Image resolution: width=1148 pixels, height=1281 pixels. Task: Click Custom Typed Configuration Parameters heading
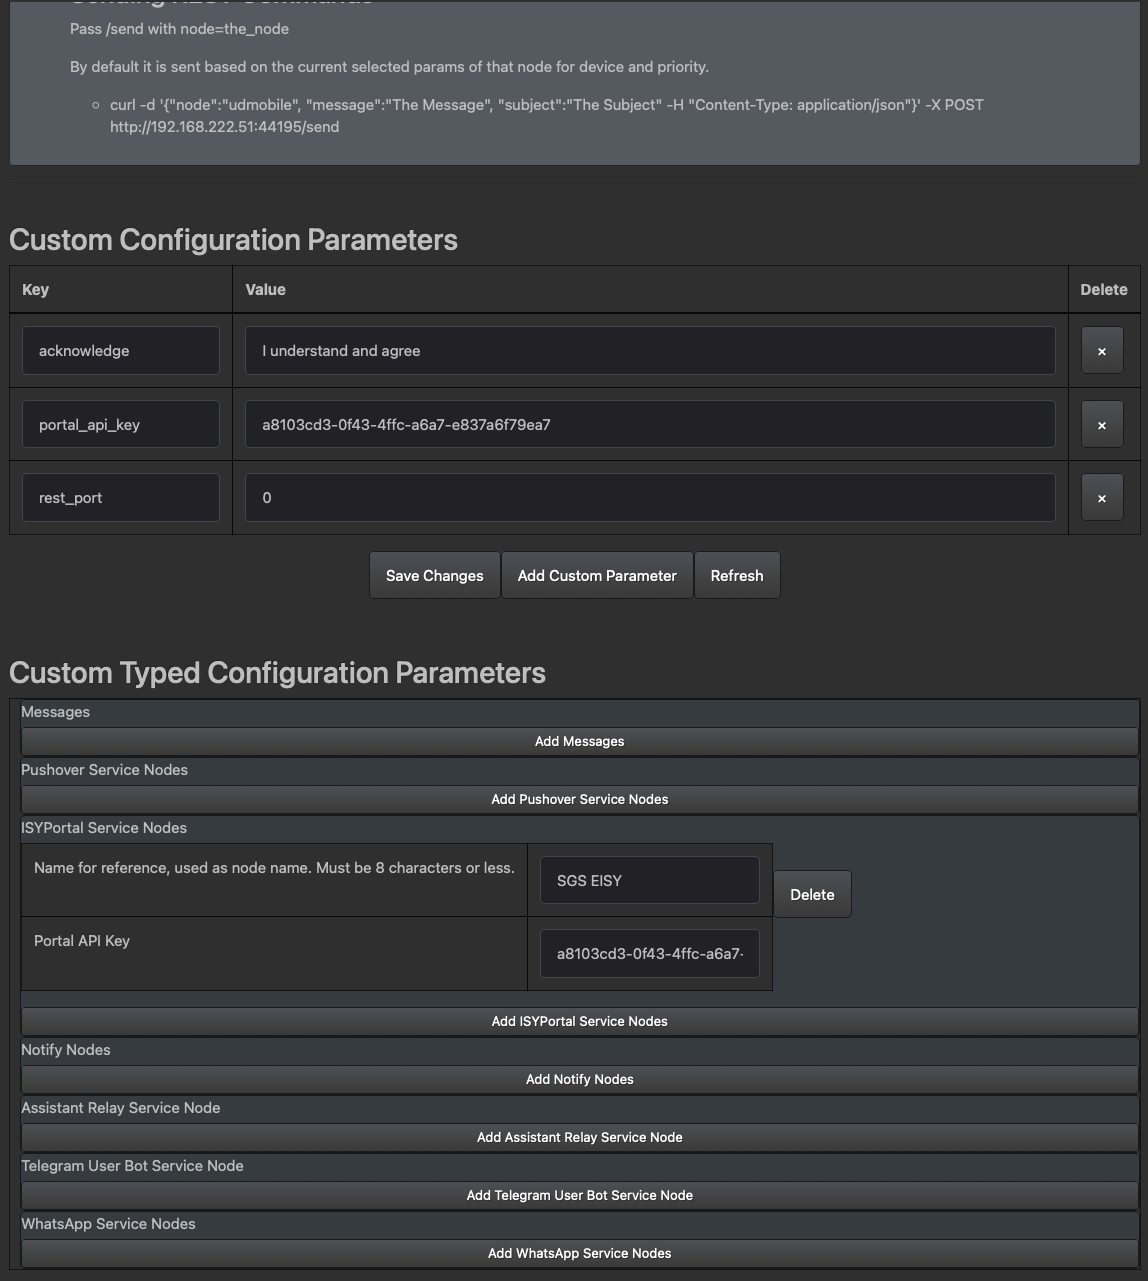click(278, 673)
